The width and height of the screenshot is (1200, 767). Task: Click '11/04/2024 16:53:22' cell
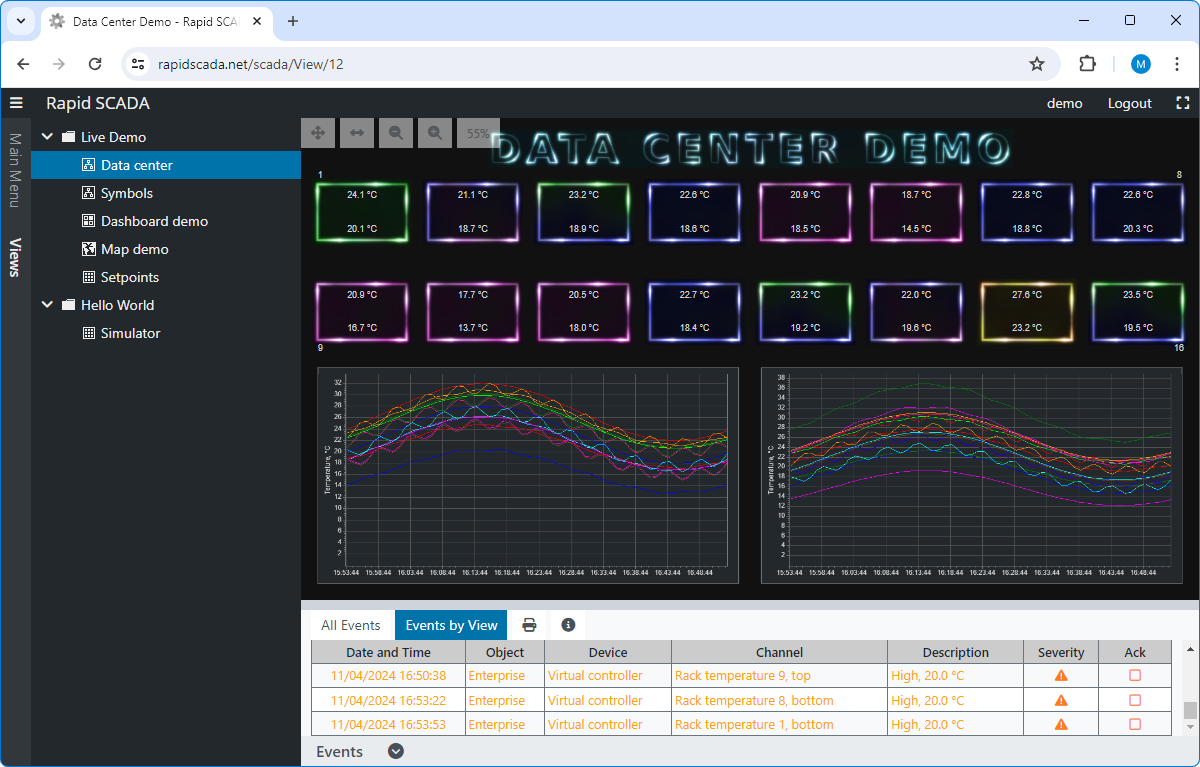coord(388,700)
